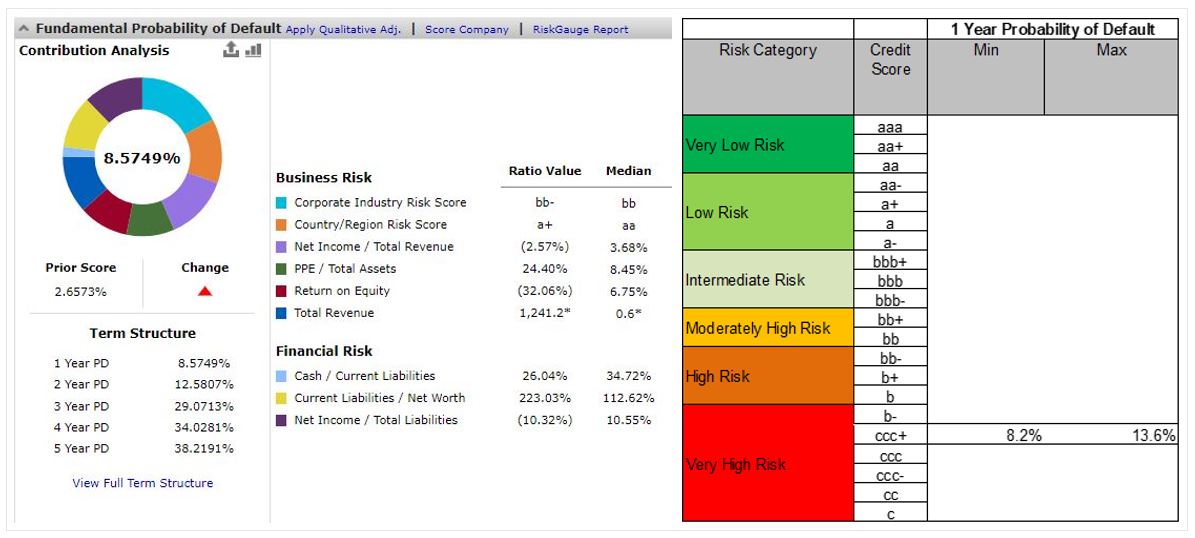Click the 8.5749% donut chart center
The image size is (1195, 538).
tap(142, 158)
